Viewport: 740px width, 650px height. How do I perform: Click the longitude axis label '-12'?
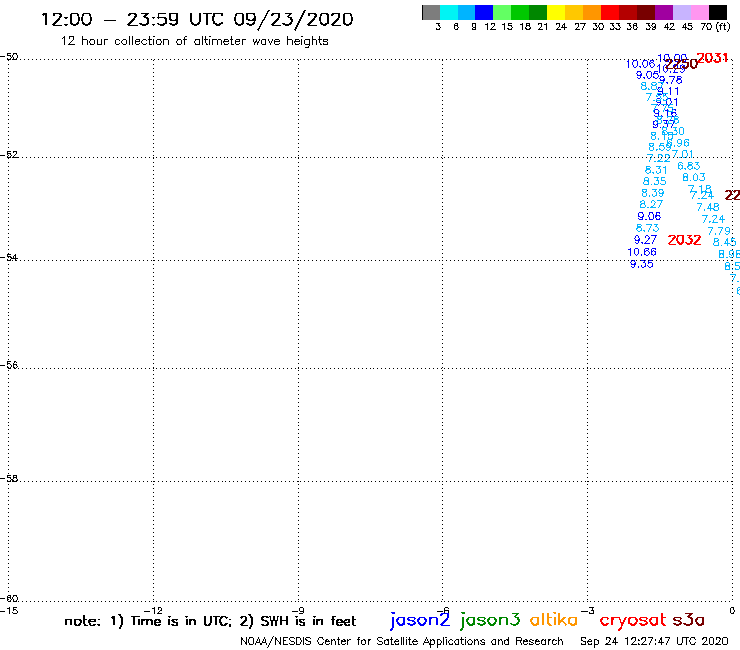(153, 611)
